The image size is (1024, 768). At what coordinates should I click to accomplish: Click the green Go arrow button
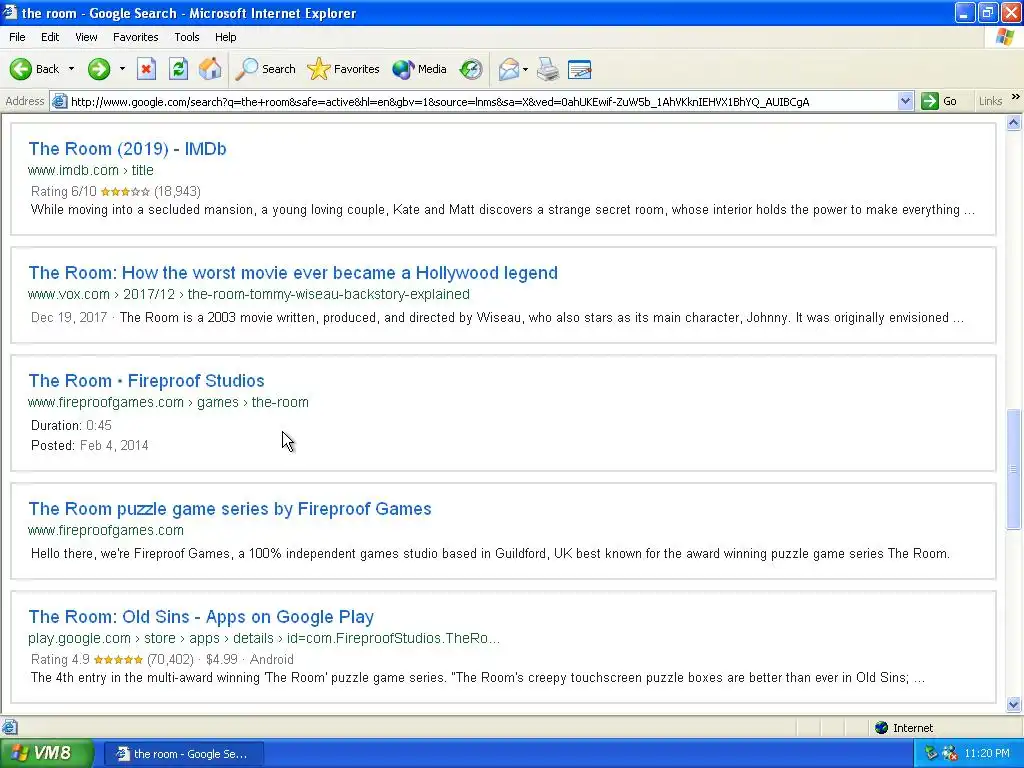(x=929, y=101)
